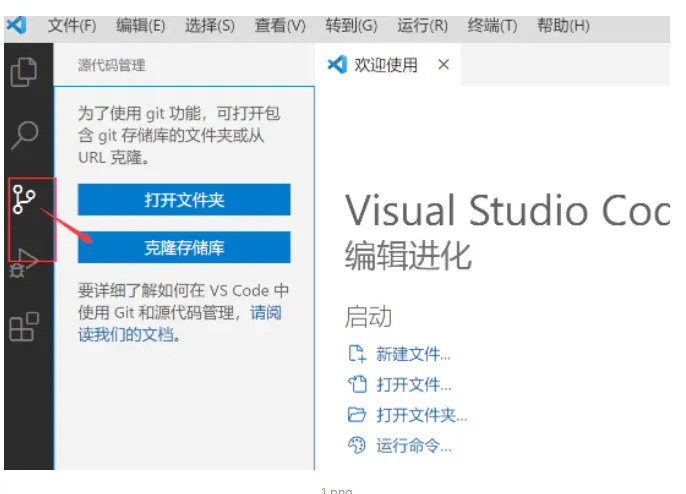The width and height of the screenshot is (686, 494).
Task: Open the 文件(F) menu
Action: click(x=72, y=25)
